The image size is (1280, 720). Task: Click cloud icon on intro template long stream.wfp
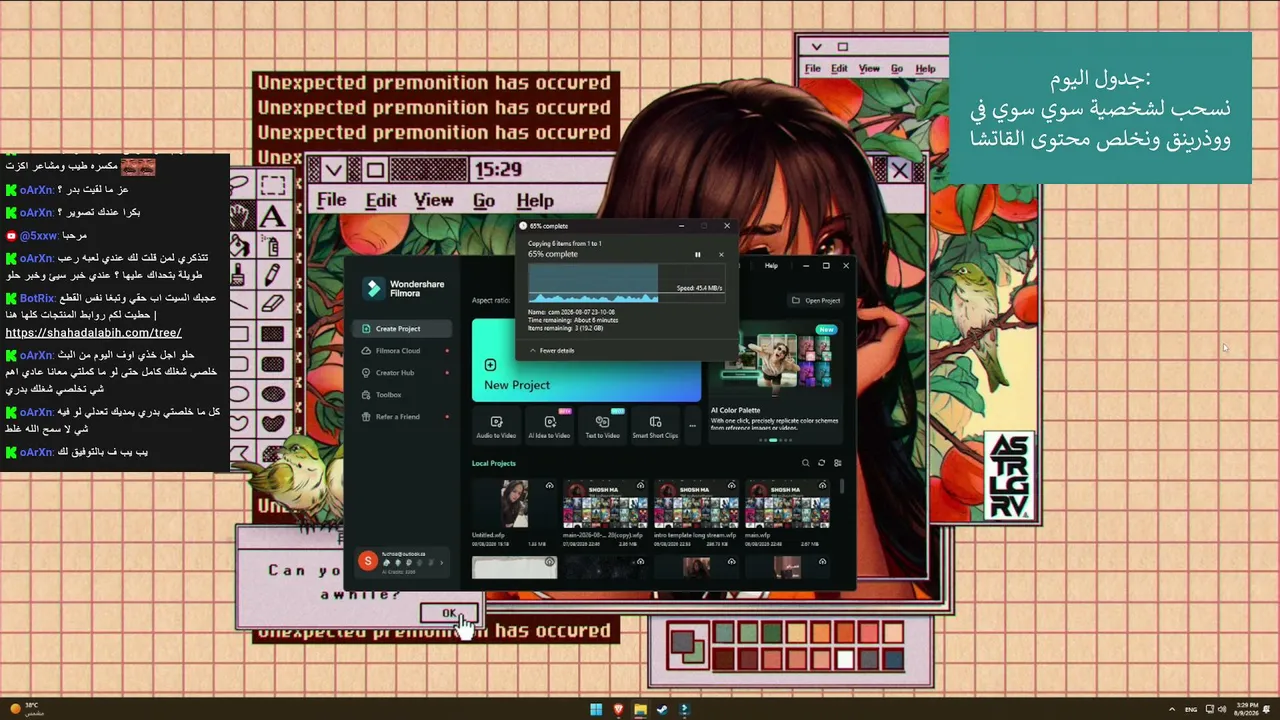click(x=732, y=486)
